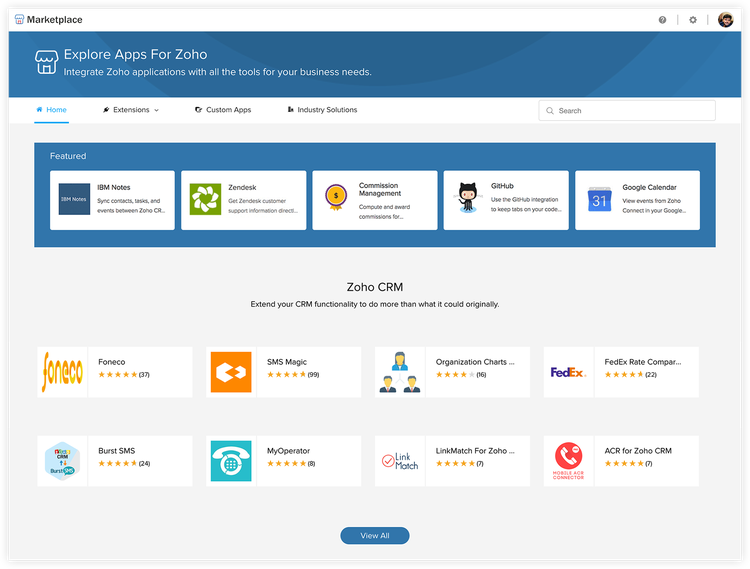The image size is (750, 569).
Task: Click the Explore Apps storefront banner icon
Action: pos(46,62)
